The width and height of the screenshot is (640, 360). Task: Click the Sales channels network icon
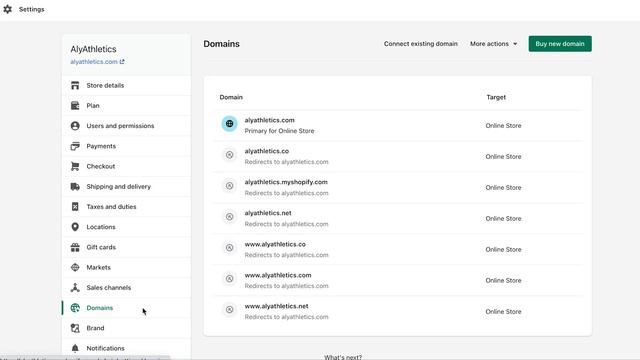click(x=75, y=288)
